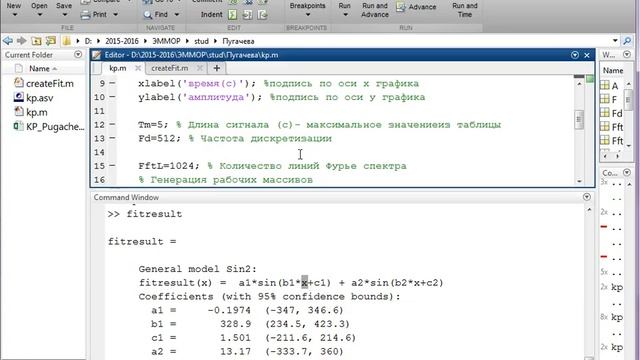Expand the Run dropdown arrow

pyautogui.click(x=345, y=15)
